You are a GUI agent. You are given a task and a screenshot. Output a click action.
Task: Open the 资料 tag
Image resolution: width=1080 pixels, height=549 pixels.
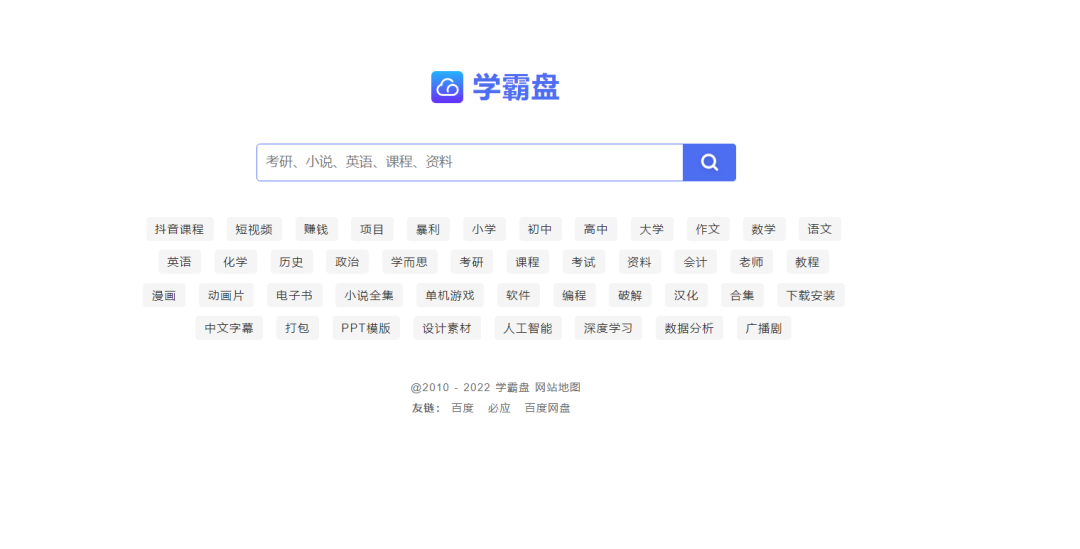(639, 262)
